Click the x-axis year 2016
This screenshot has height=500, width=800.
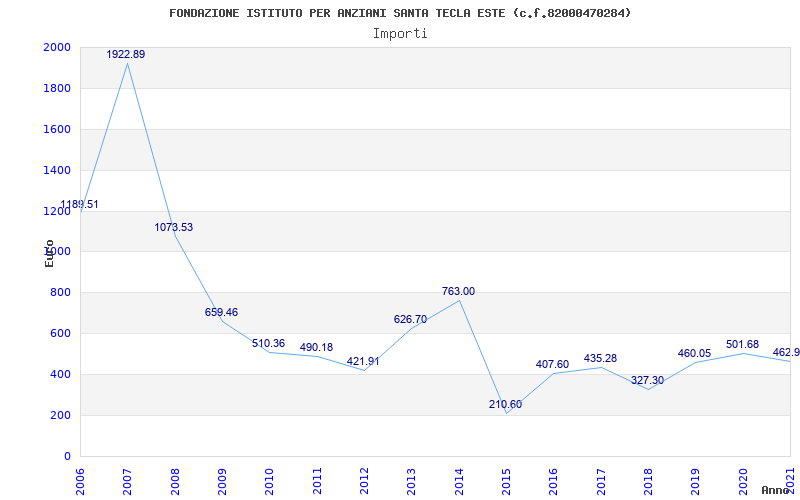[x=554, y=481]
